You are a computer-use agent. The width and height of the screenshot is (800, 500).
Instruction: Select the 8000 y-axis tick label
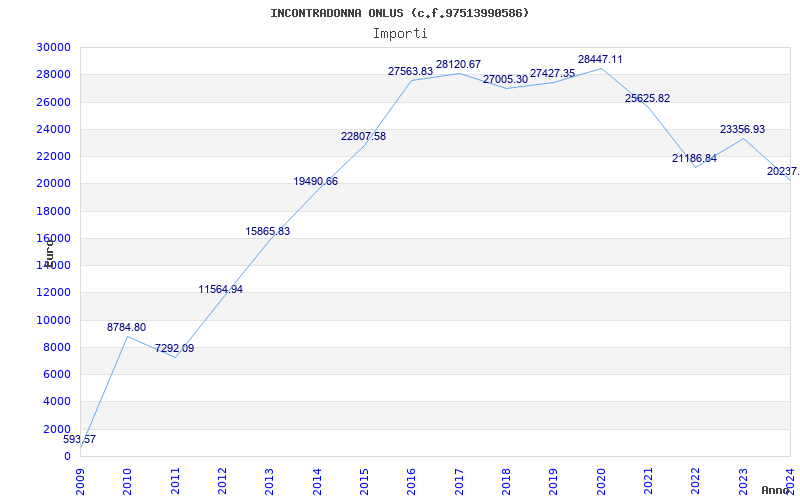(x=57, y=347)
